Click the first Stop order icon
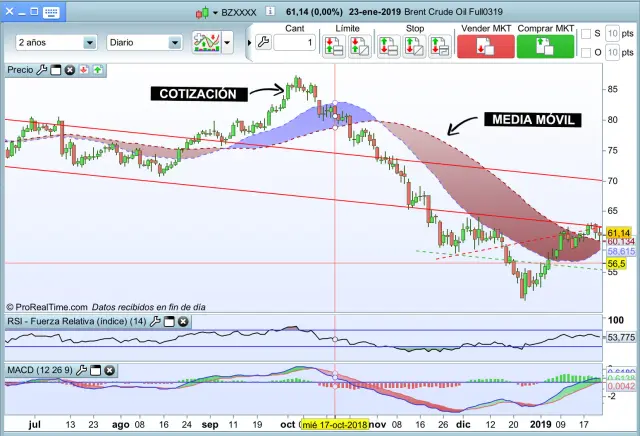This screenshot has height=436, width=640. 388,46
